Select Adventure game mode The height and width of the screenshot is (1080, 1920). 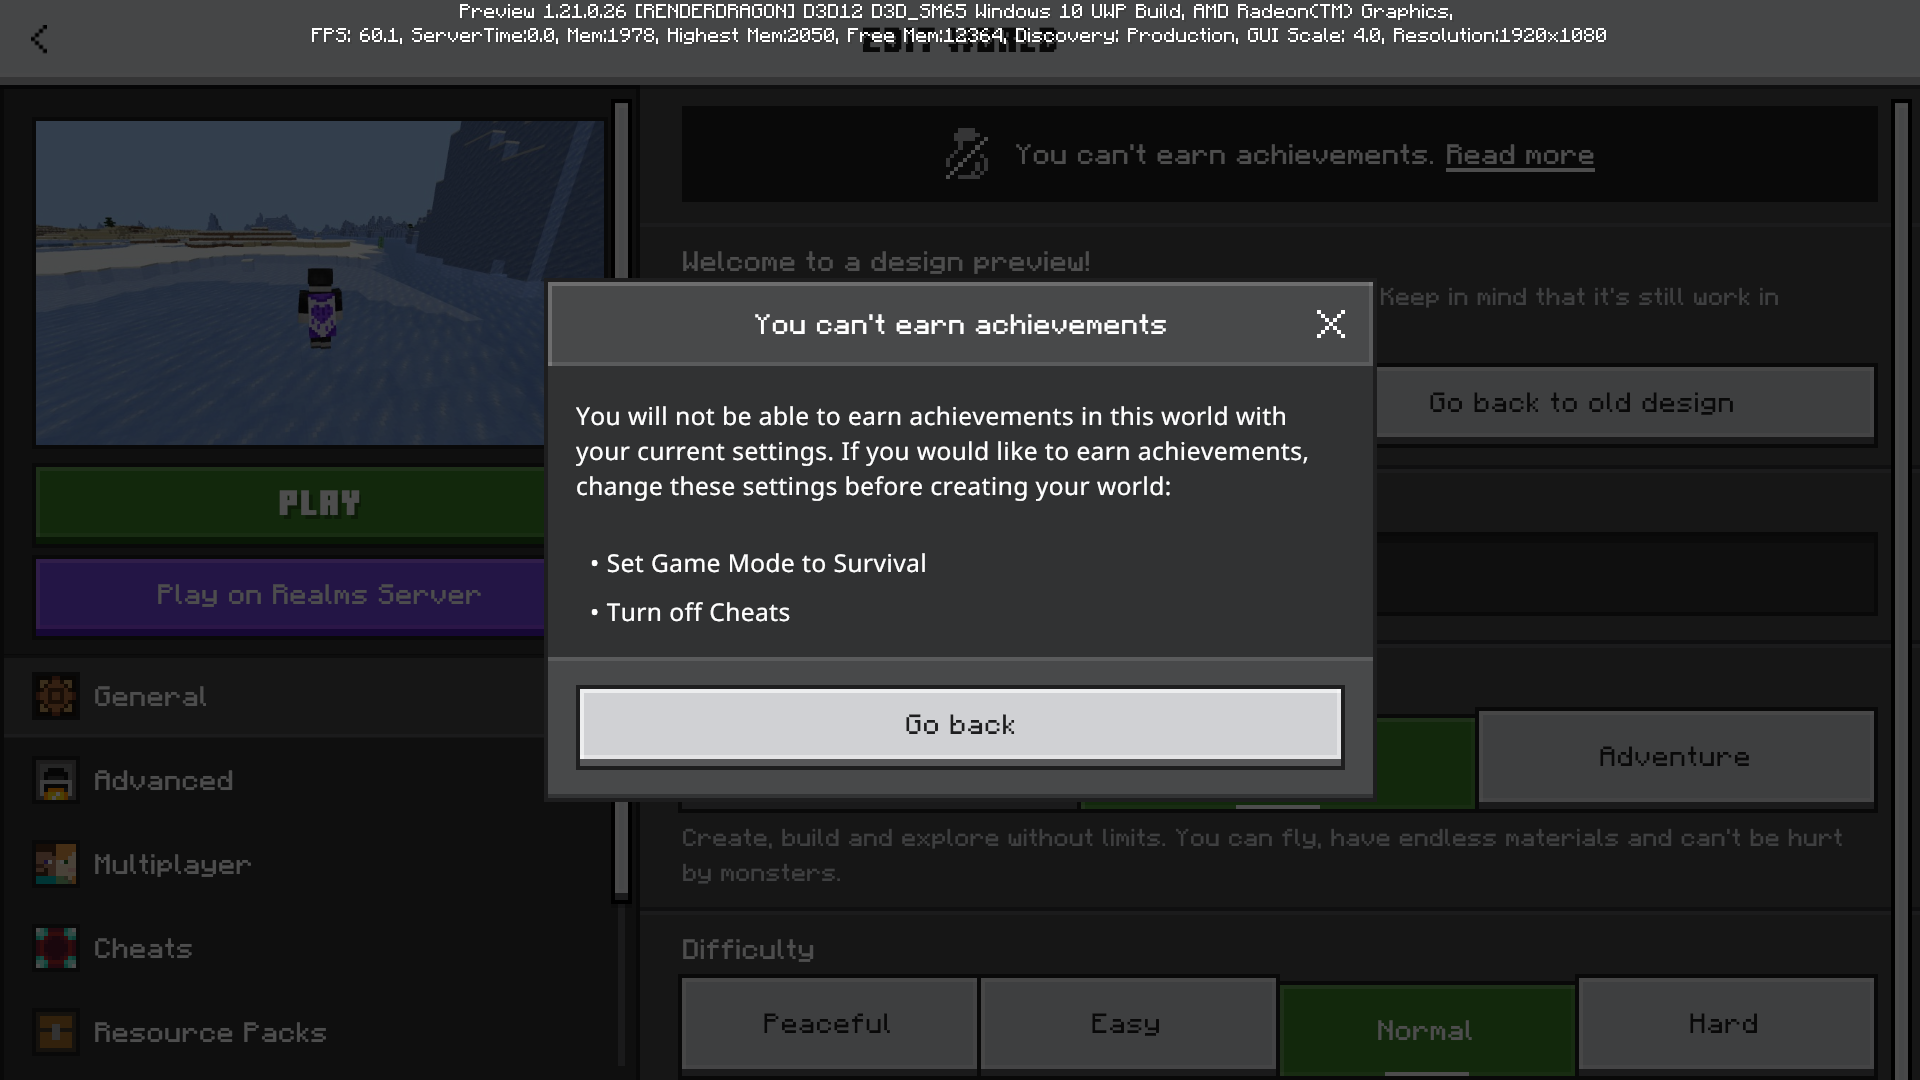click(x=1675, y=757)
